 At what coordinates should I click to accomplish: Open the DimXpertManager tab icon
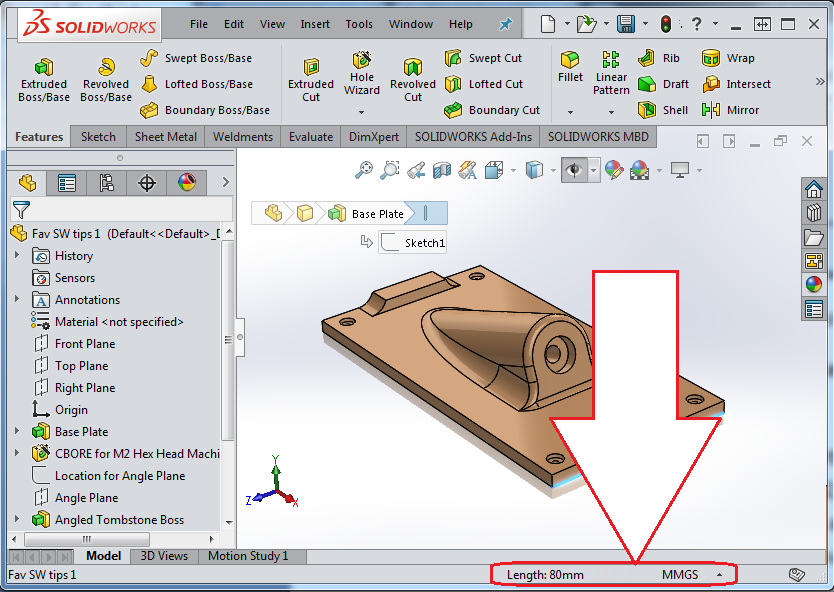click(x=146, y=184)
